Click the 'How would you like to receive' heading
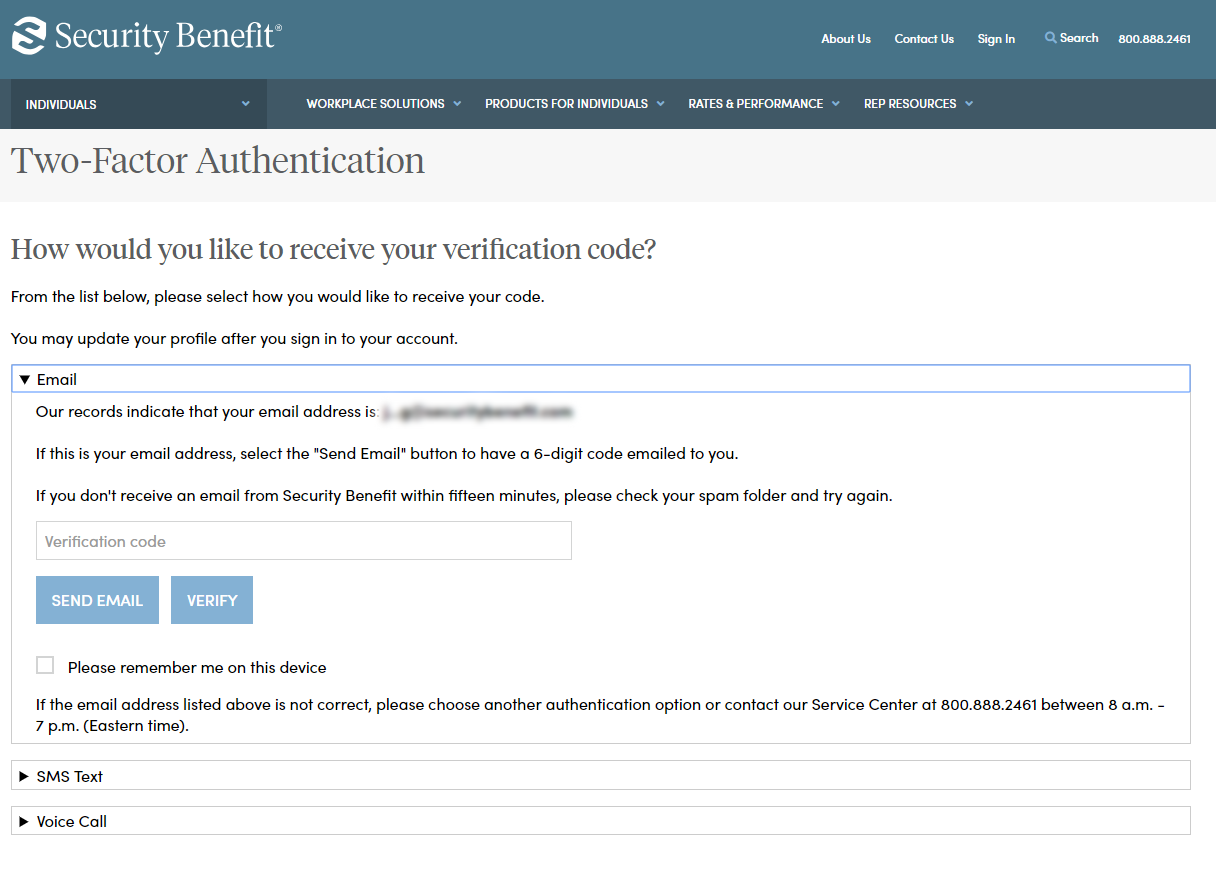This screenshot has width=1216, height=869. (x=333, y=249)
